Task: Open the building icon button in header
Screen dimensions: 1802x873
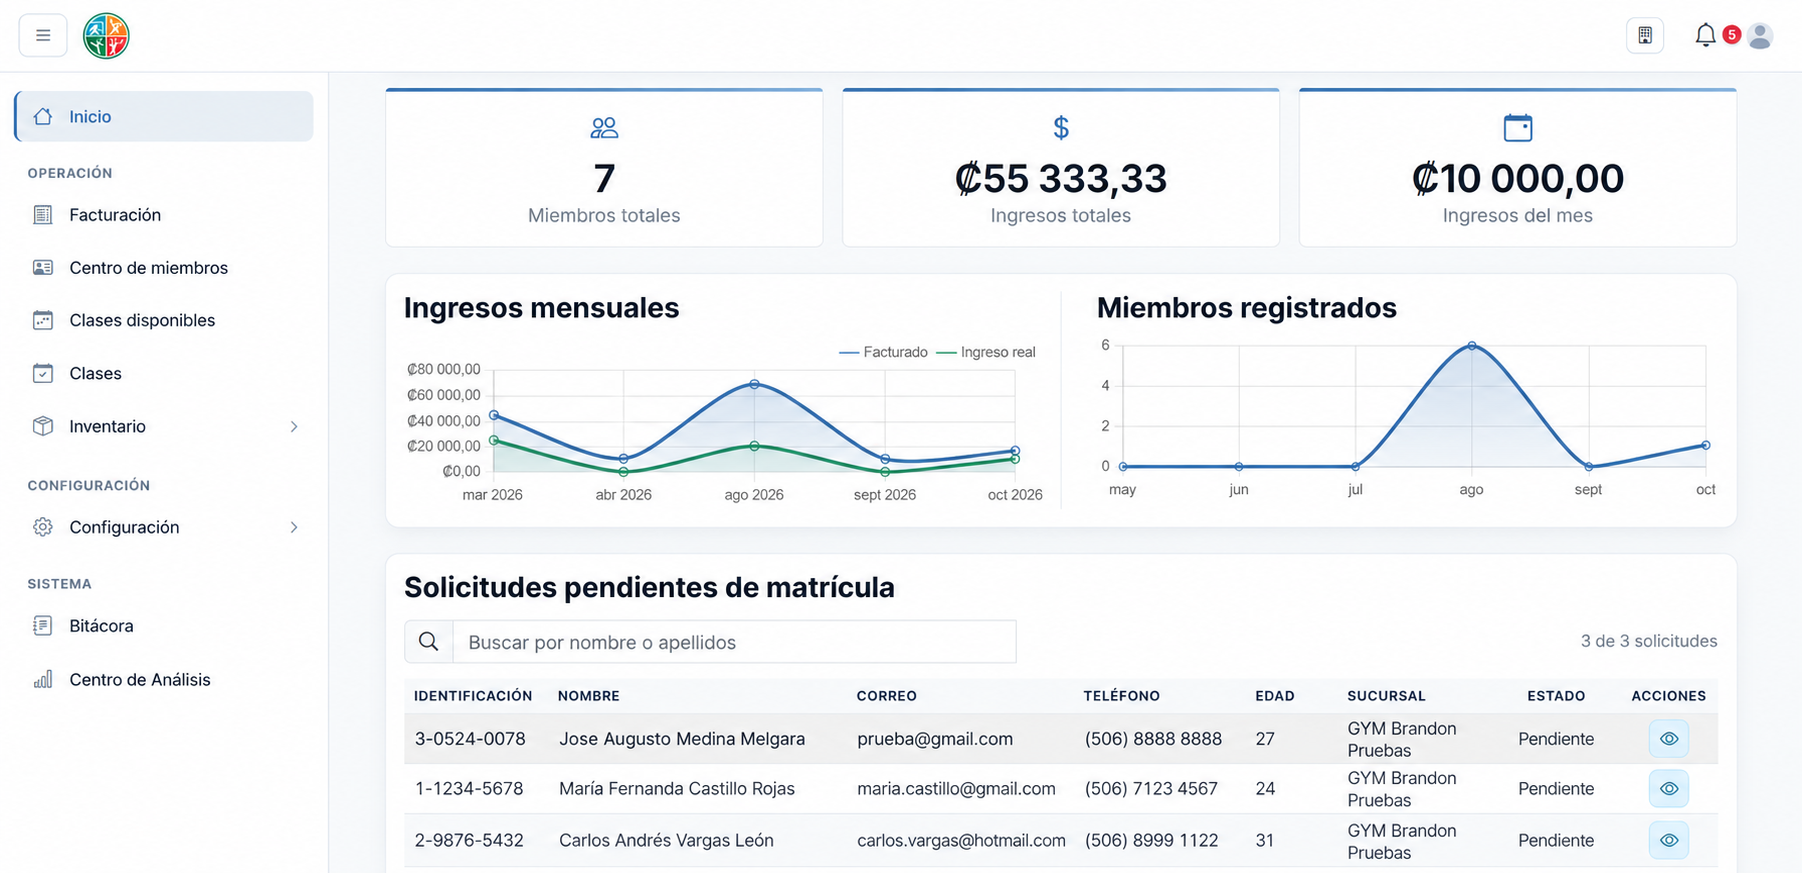Action: [x=1645, y=36]
